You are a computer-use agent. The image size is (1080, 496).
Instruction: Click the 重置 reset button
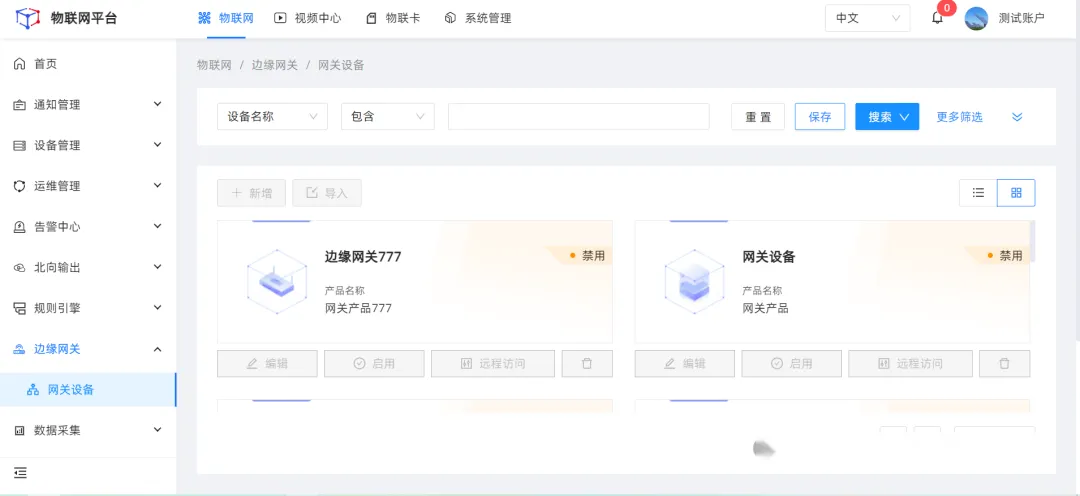(x=758, y=116)
